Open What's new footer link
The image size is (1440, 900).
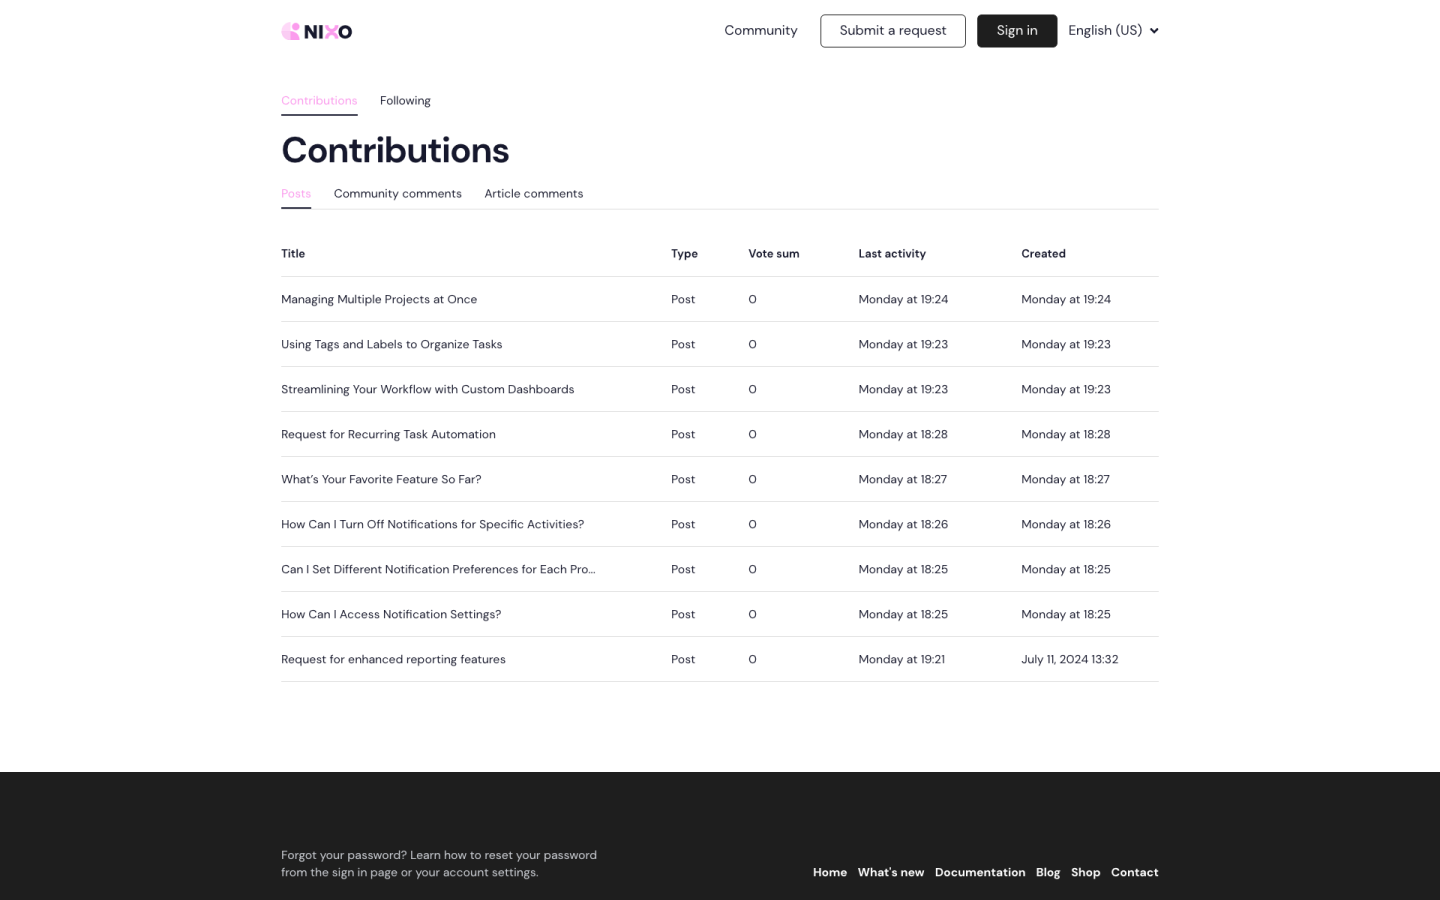point(890,872)
